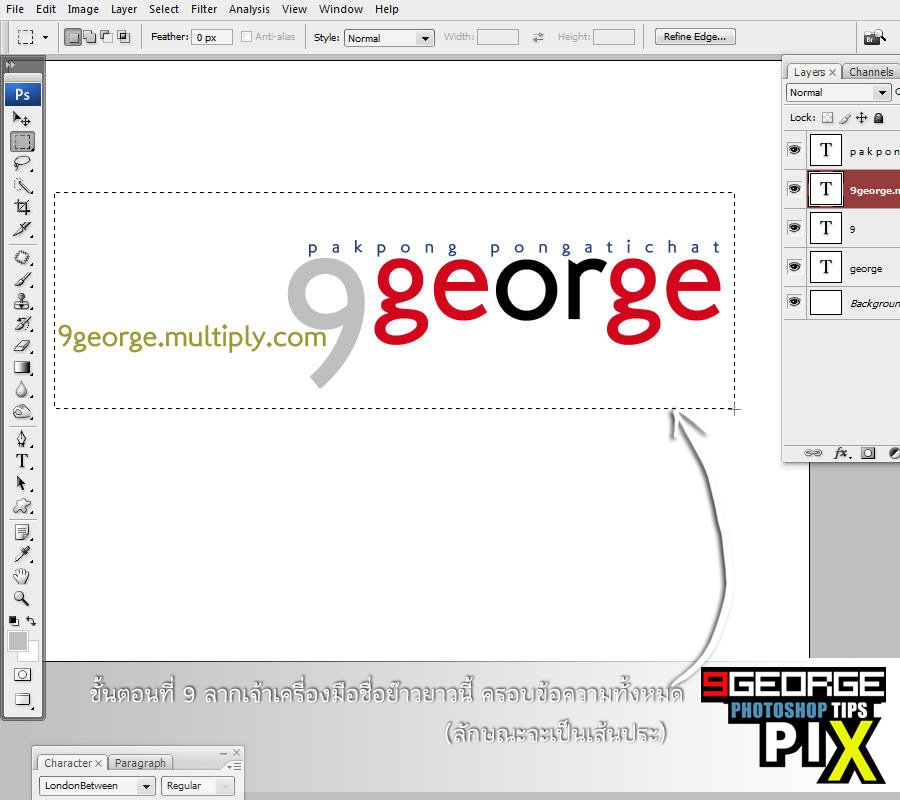Click the Link Layers icon

813,453
